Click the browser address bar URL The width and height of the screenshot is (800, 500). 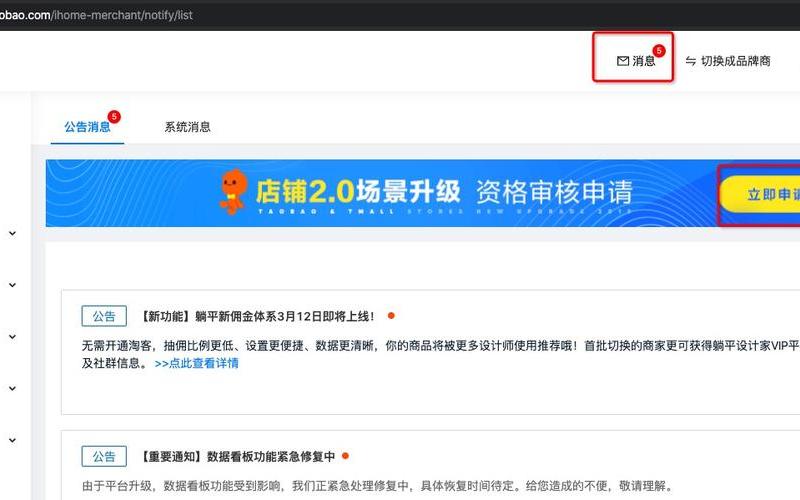point(96,15)
